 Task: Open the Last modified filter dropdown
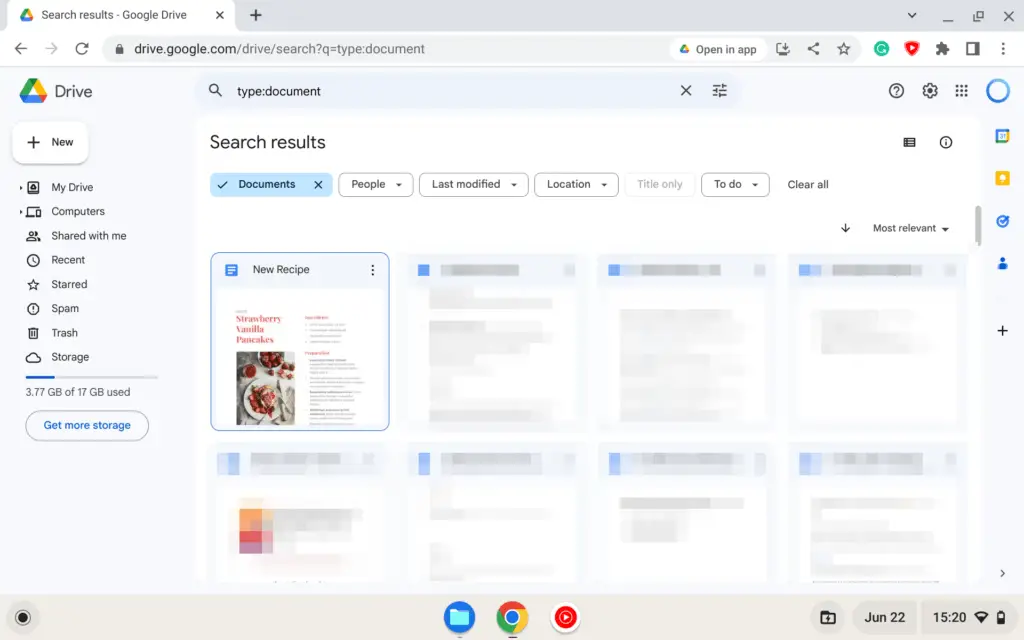[473, 184]
